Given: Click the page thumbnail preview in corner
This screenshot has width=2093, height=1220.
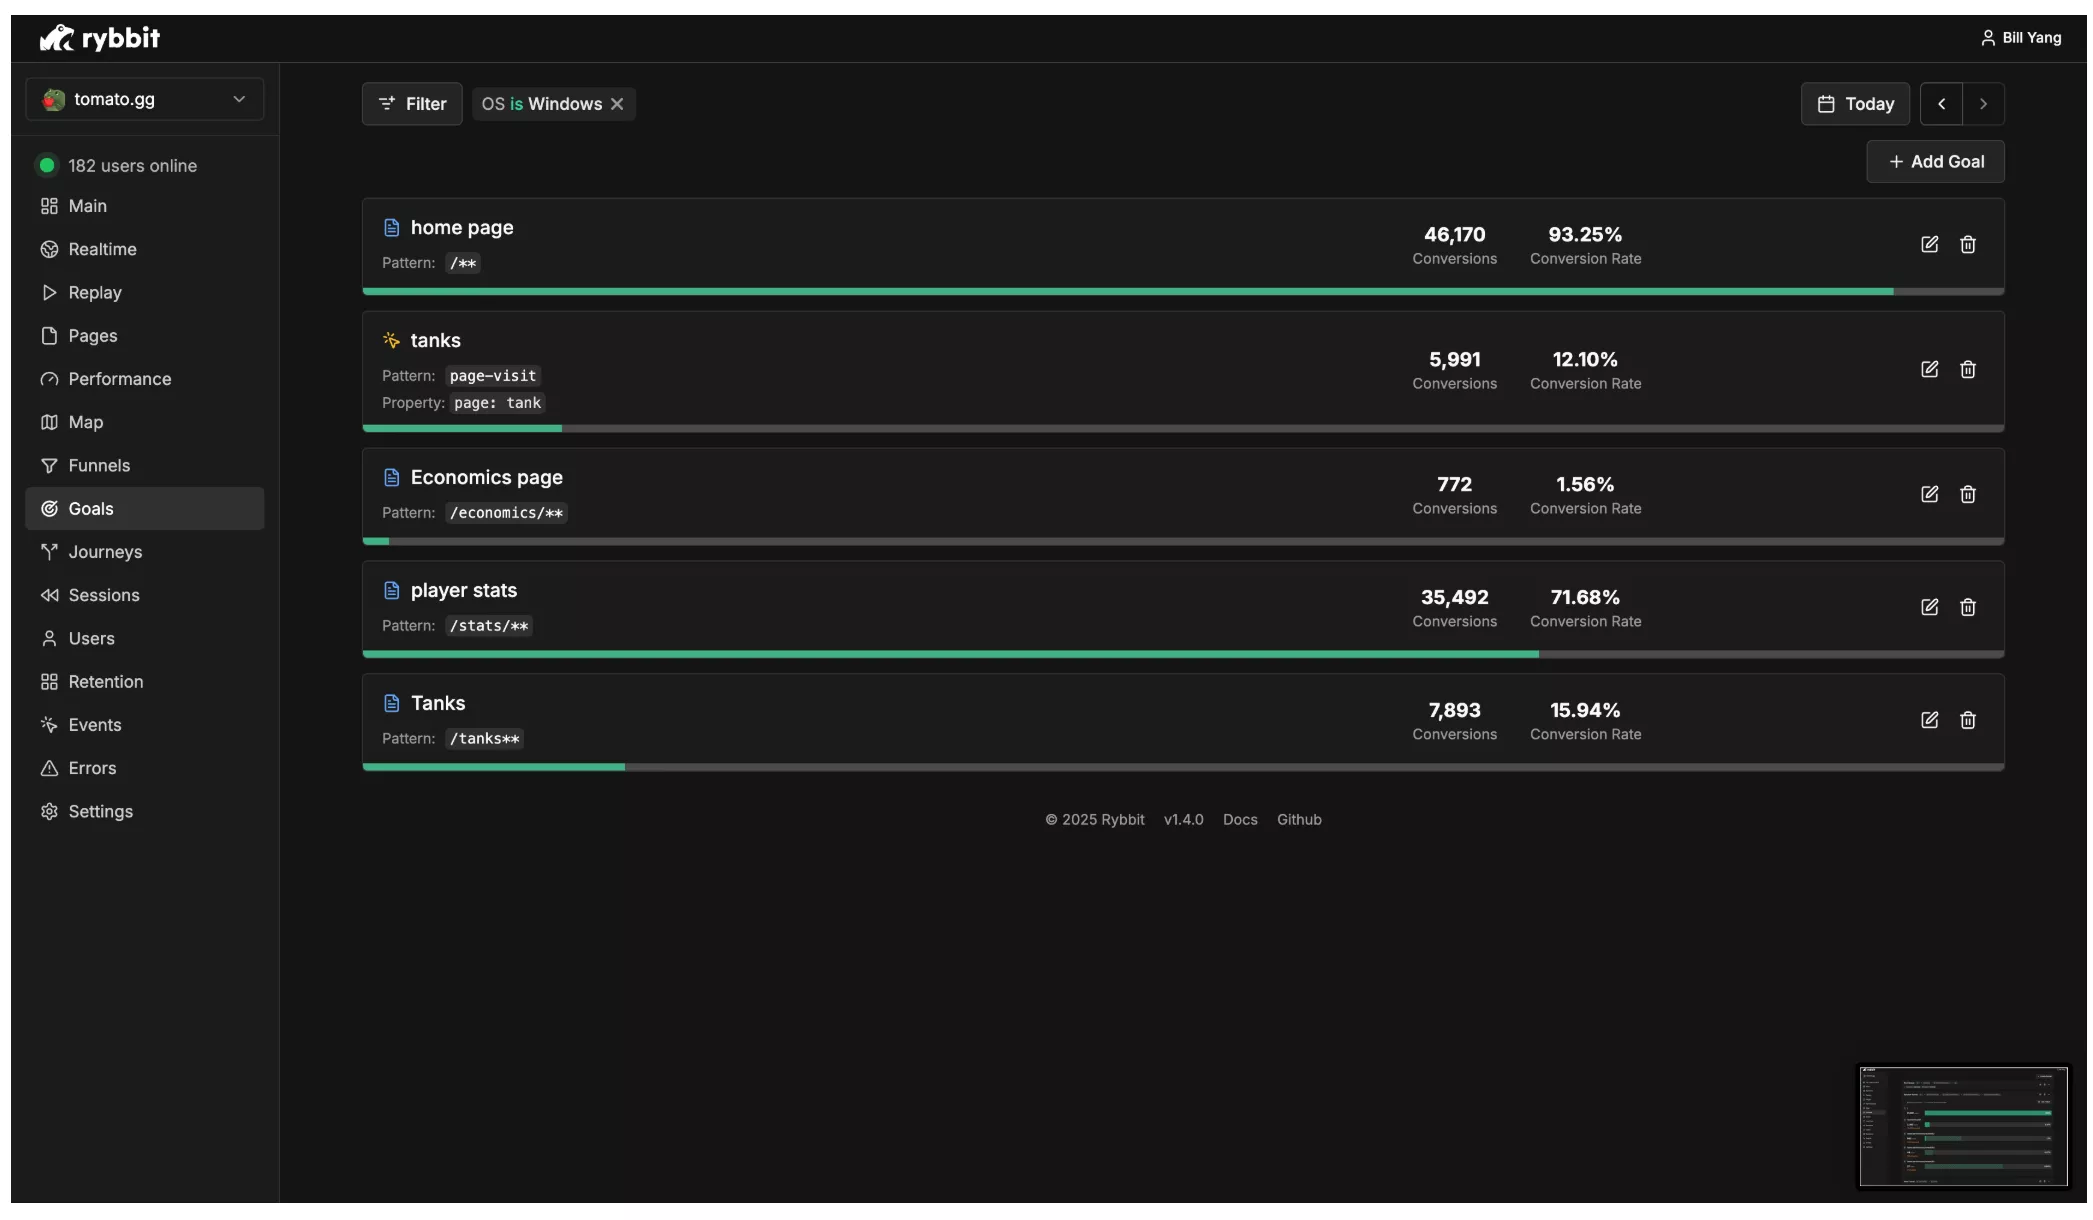Looking at the screenshot, I should [1962, 1126].
